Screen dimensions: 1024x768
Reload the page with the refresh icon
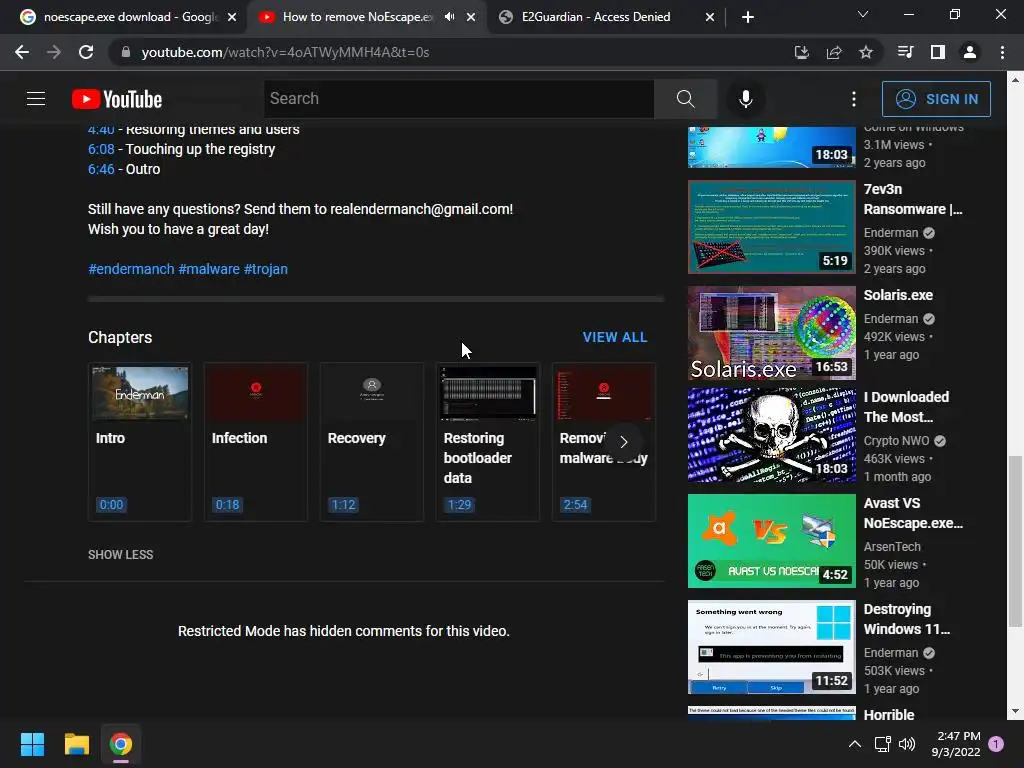pyautogui.click(x=86, y=52)
